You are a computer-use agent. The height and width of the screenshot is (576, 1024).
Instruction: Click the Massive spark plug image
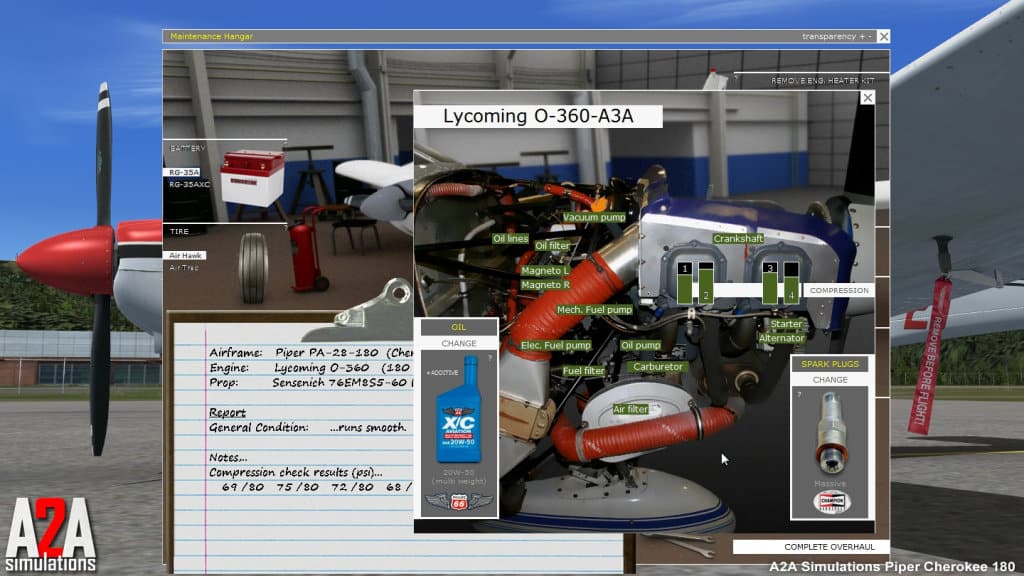831,435
